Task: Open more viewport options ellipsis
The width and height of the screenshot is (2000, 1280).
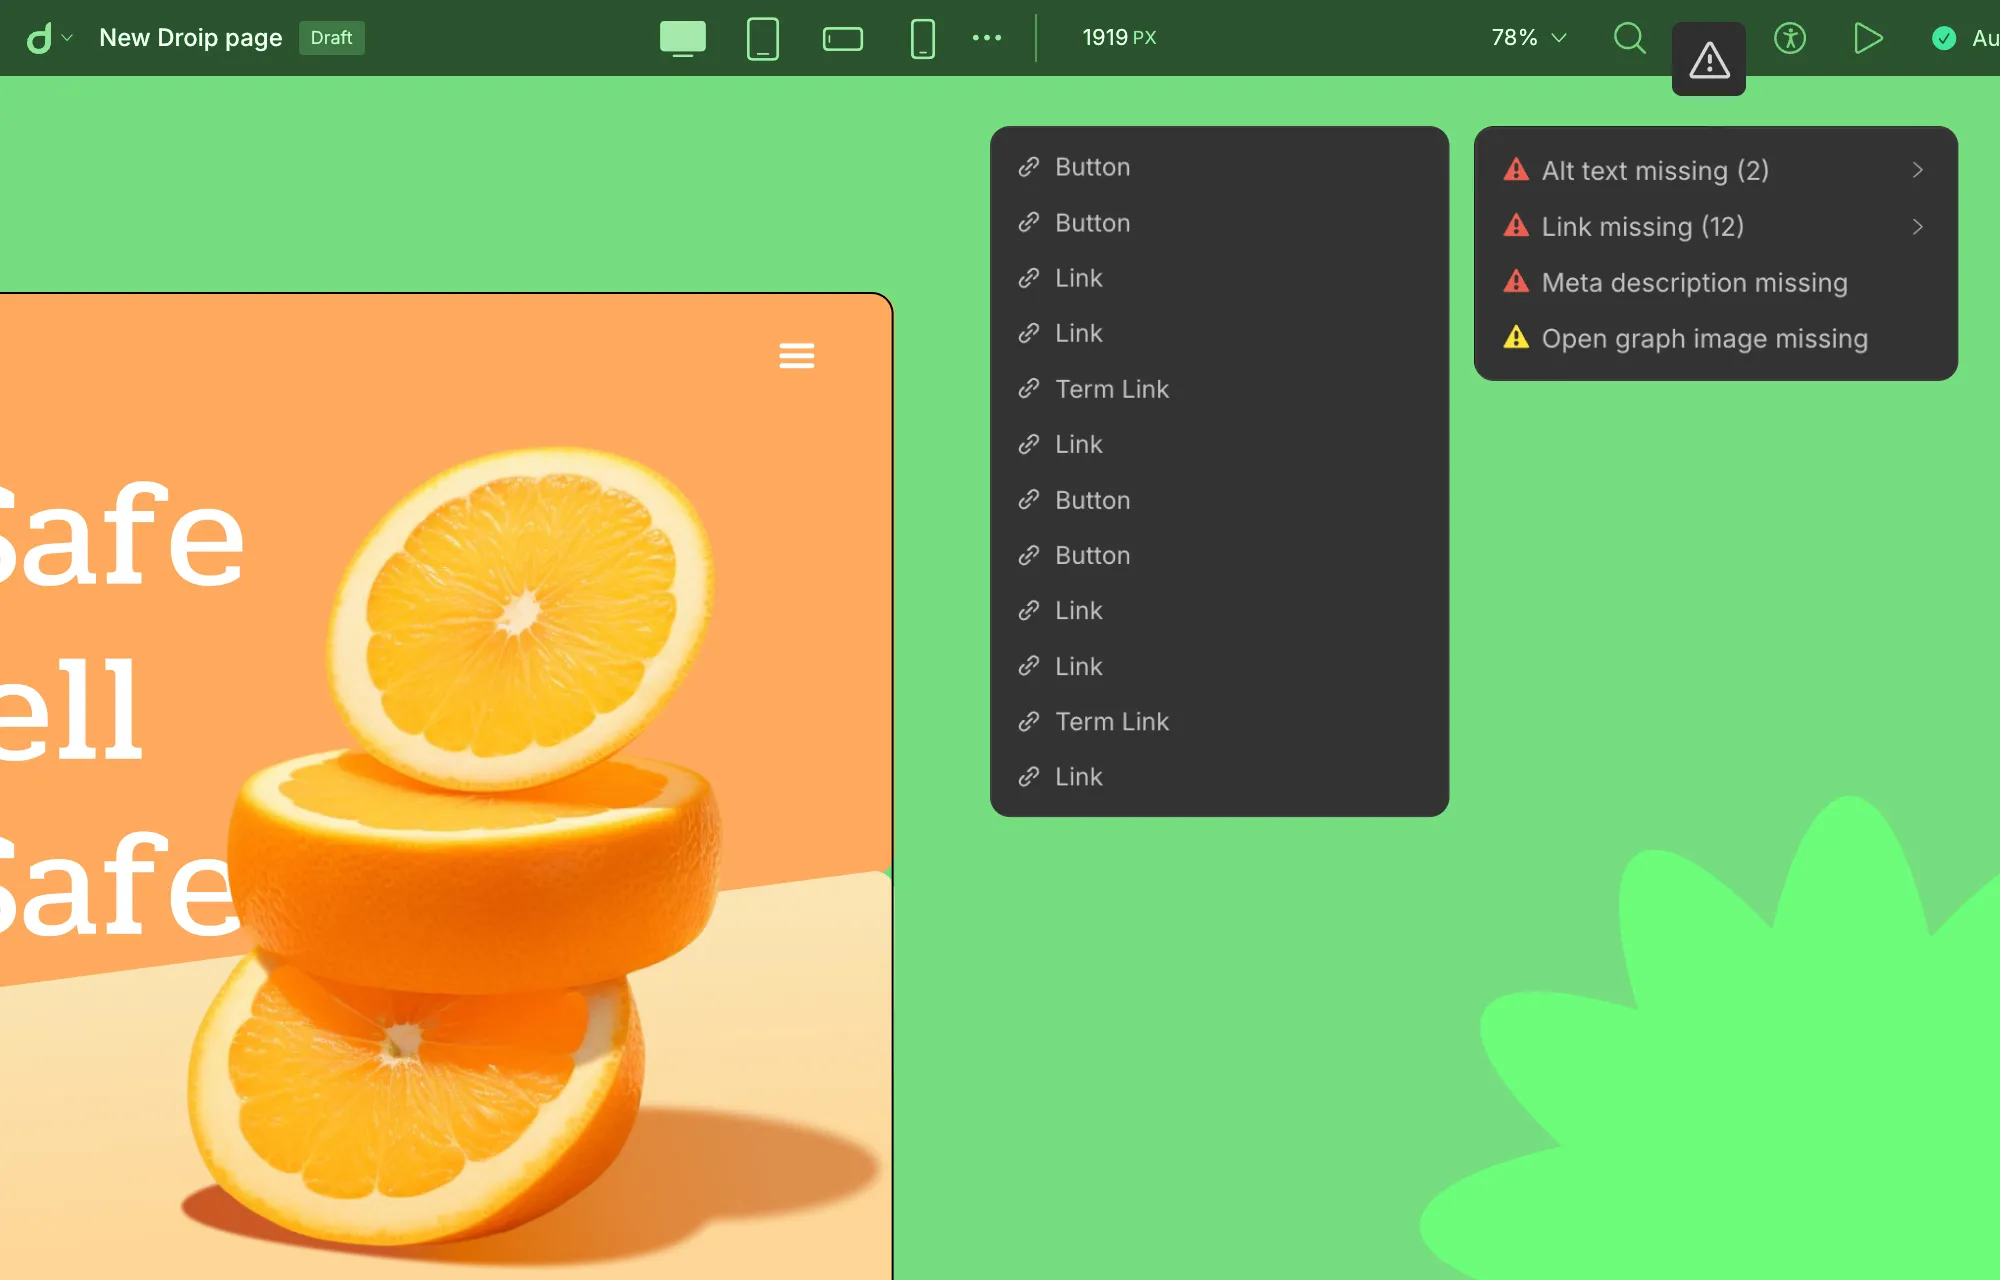Action: pos(986,38)
